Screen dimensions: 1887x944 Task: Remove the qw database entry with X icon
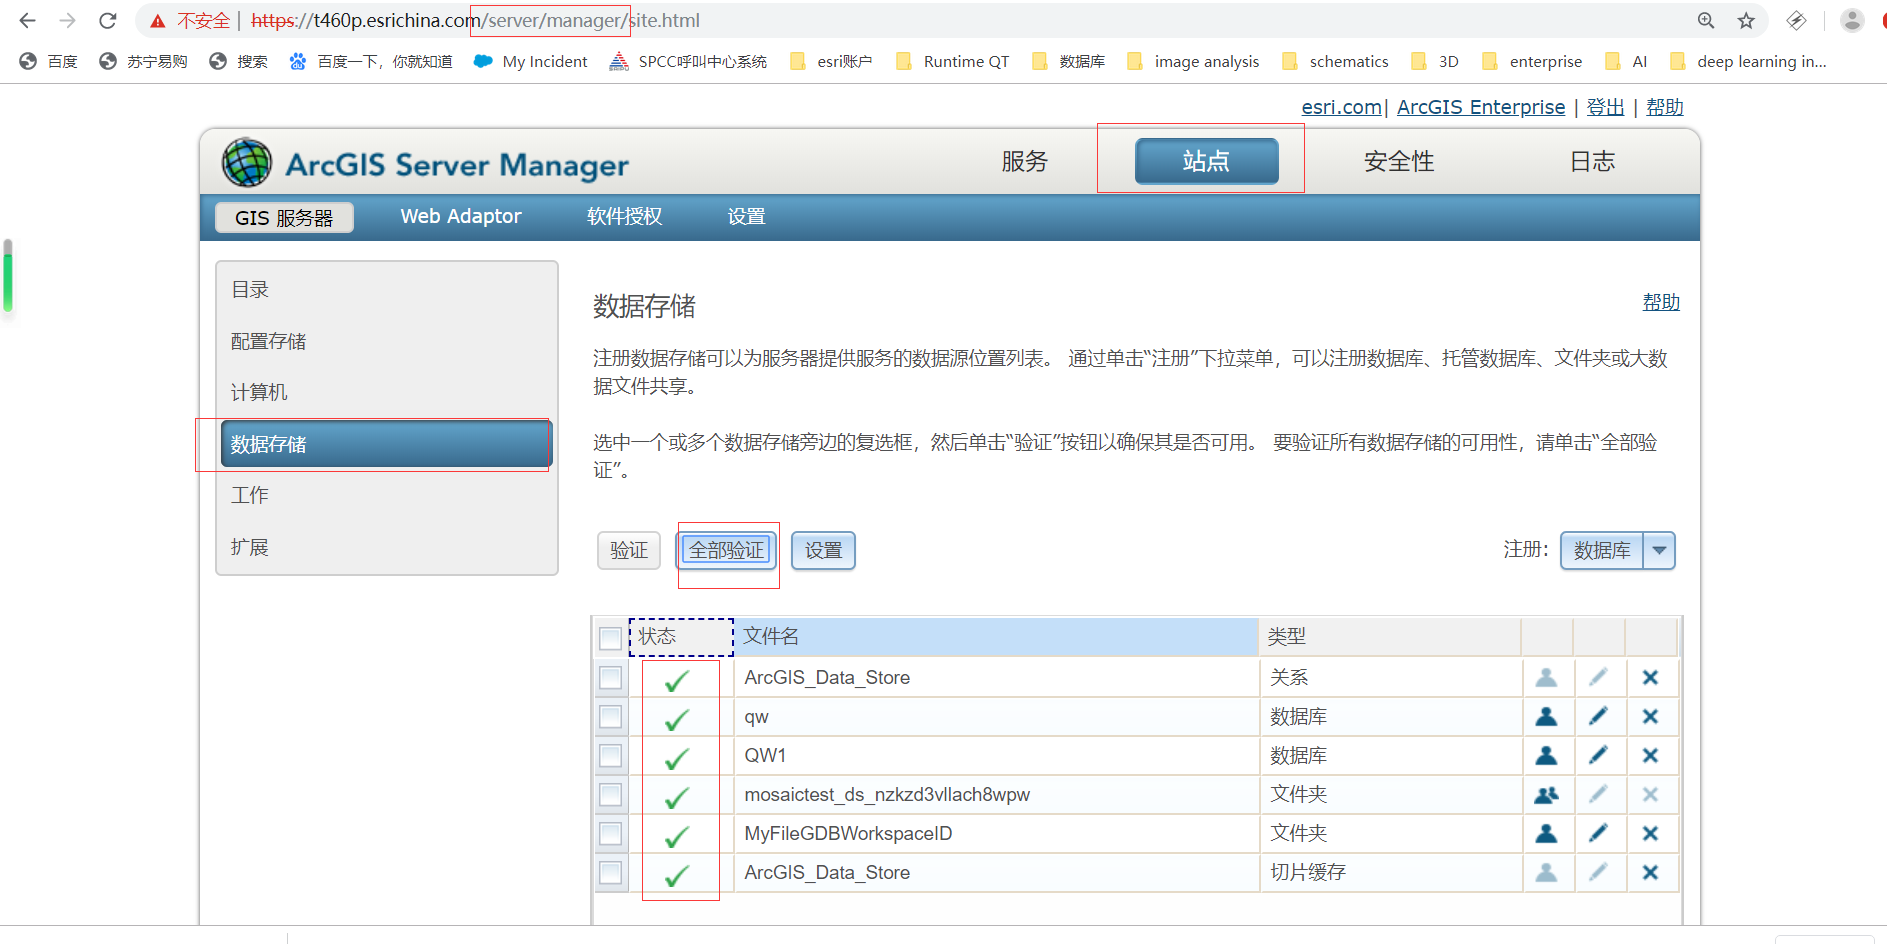tap(1651, 716)
